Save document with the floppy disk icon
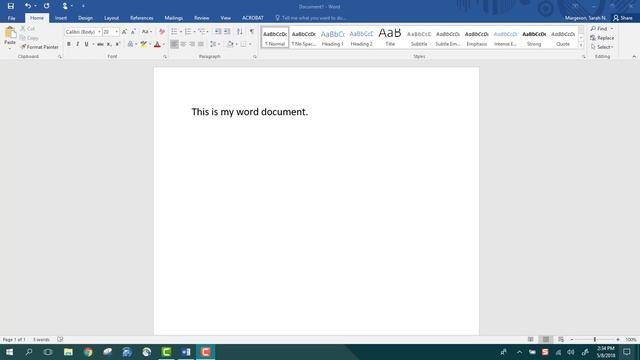 pyautogui.click(x=11, y=6)
